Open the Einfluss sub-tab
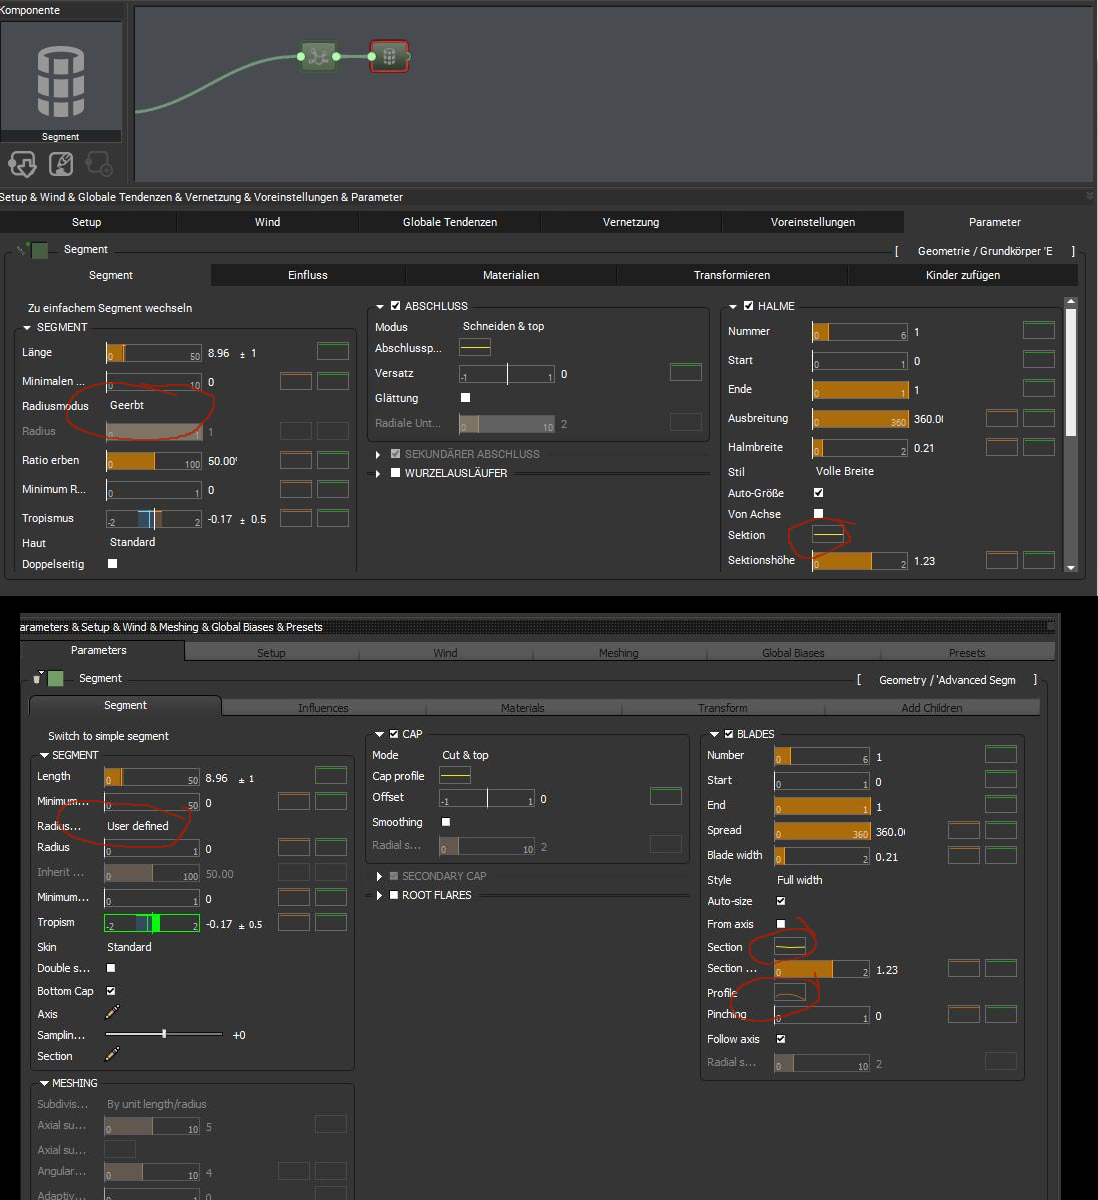 [x=308, y=275]
